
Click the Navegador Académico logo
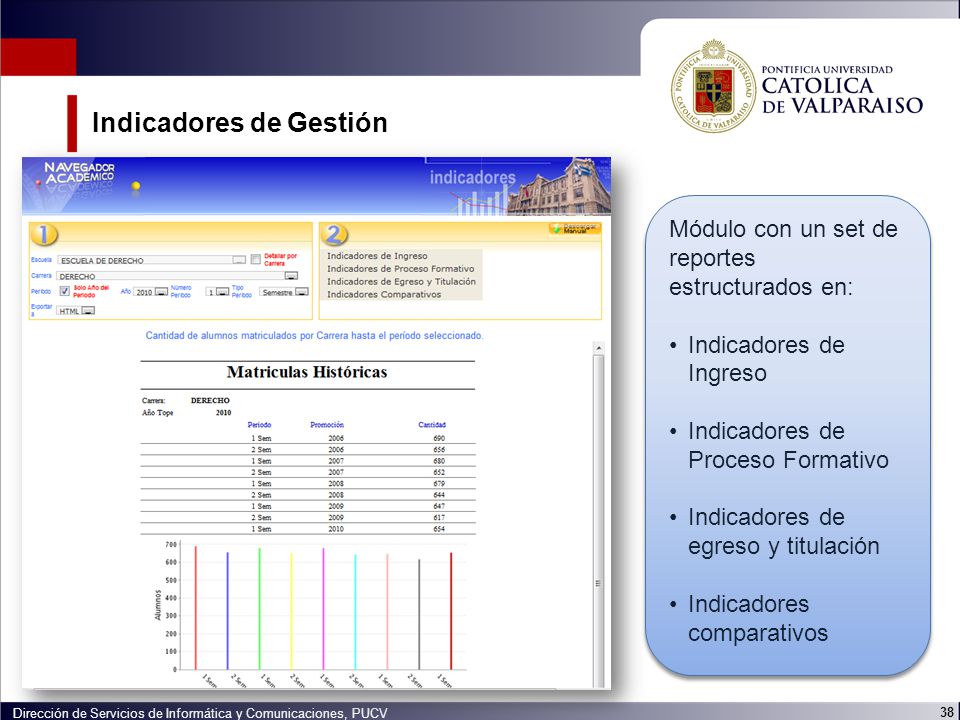(x=79, y=173)
